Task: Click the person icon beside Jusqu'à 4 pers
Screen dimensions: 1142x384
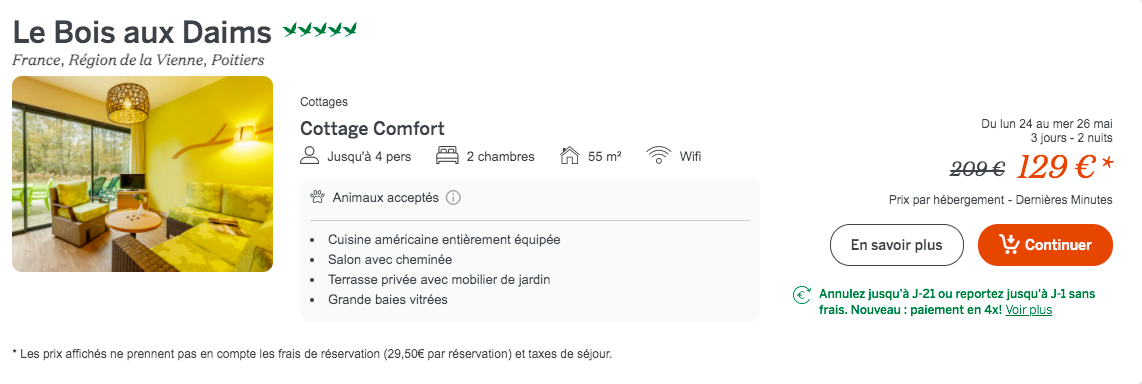Action: (x=310, y=156)
